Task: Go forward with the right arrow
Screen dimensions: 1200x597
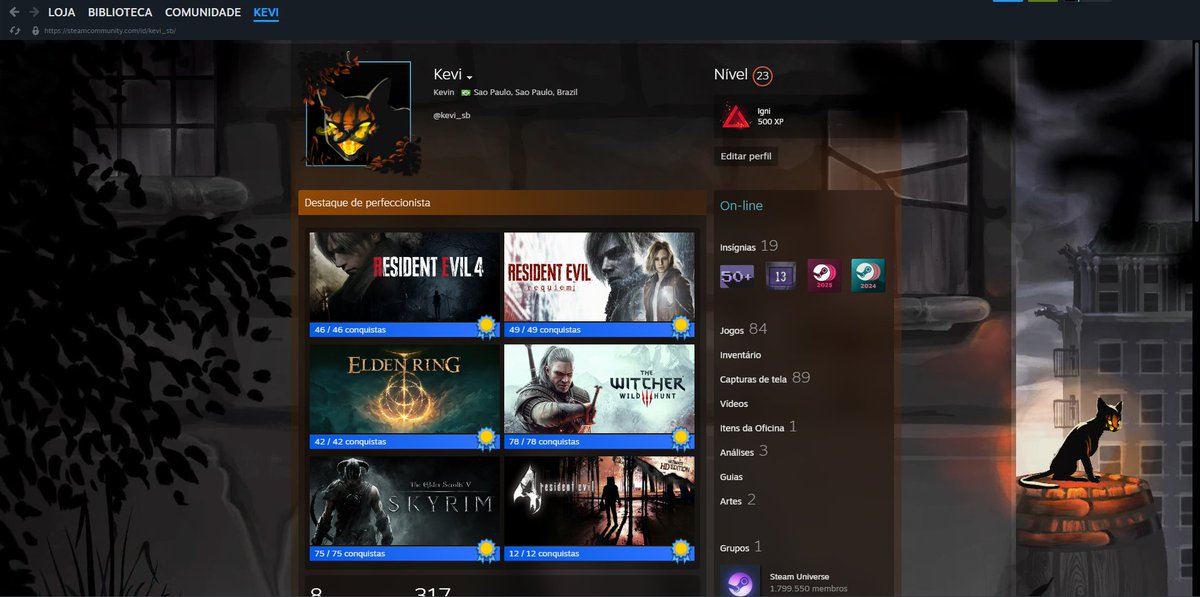Action: [x=35, y=12]
